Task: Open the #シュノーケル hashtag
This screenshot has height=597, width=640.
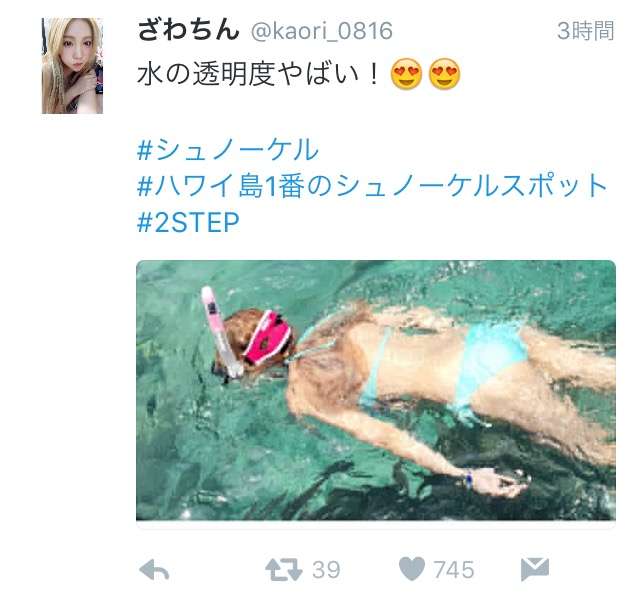Action: click(228, 150)
